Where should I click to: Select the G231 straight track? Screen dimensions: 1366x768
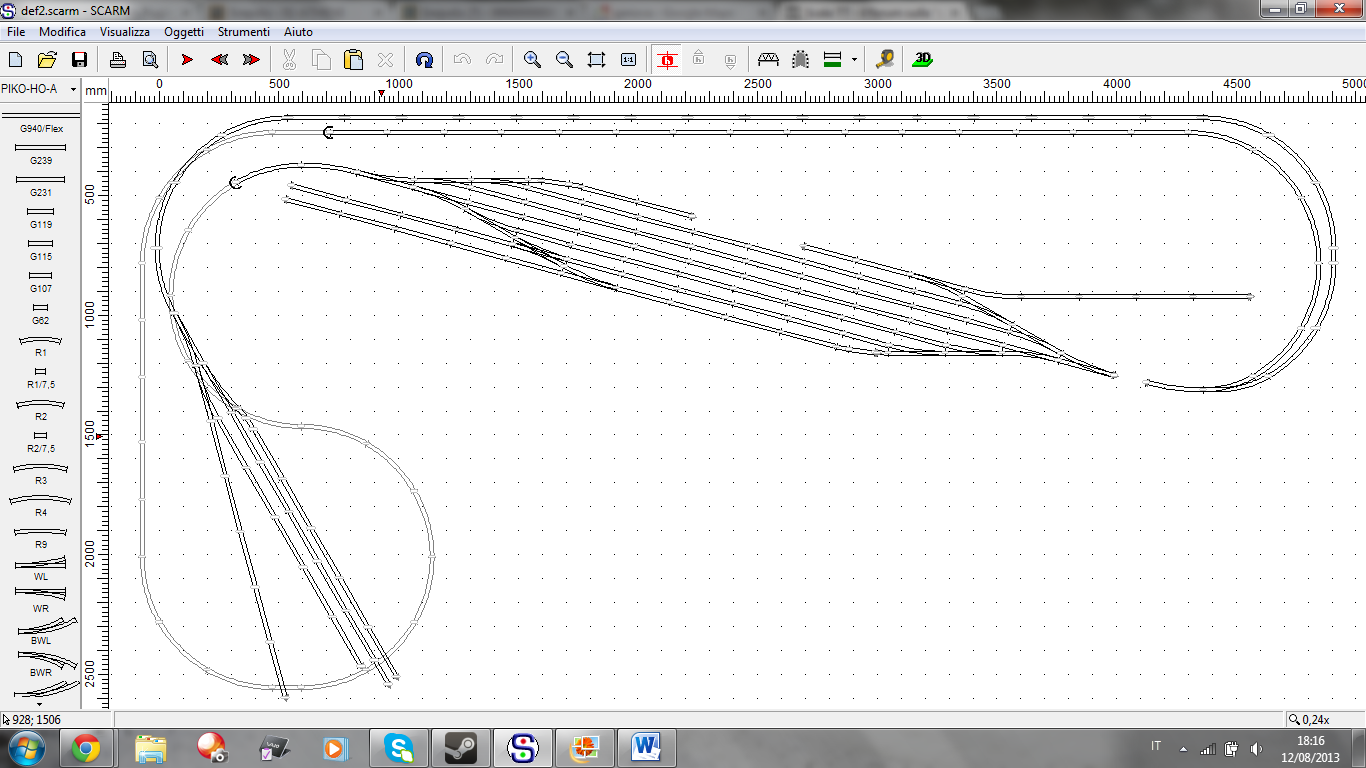tap(40, 185)
